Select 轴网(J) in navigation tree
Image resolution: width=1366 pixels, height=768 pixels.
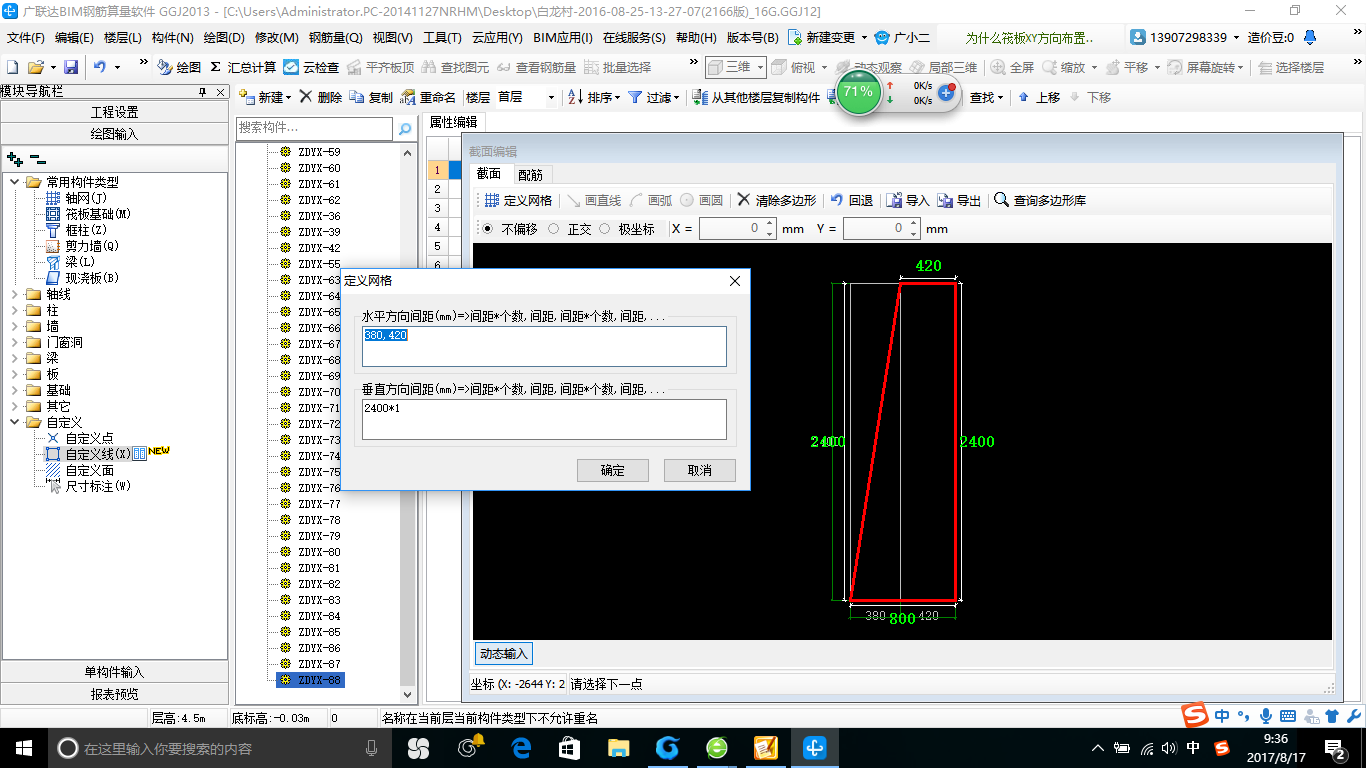point(77,198)
